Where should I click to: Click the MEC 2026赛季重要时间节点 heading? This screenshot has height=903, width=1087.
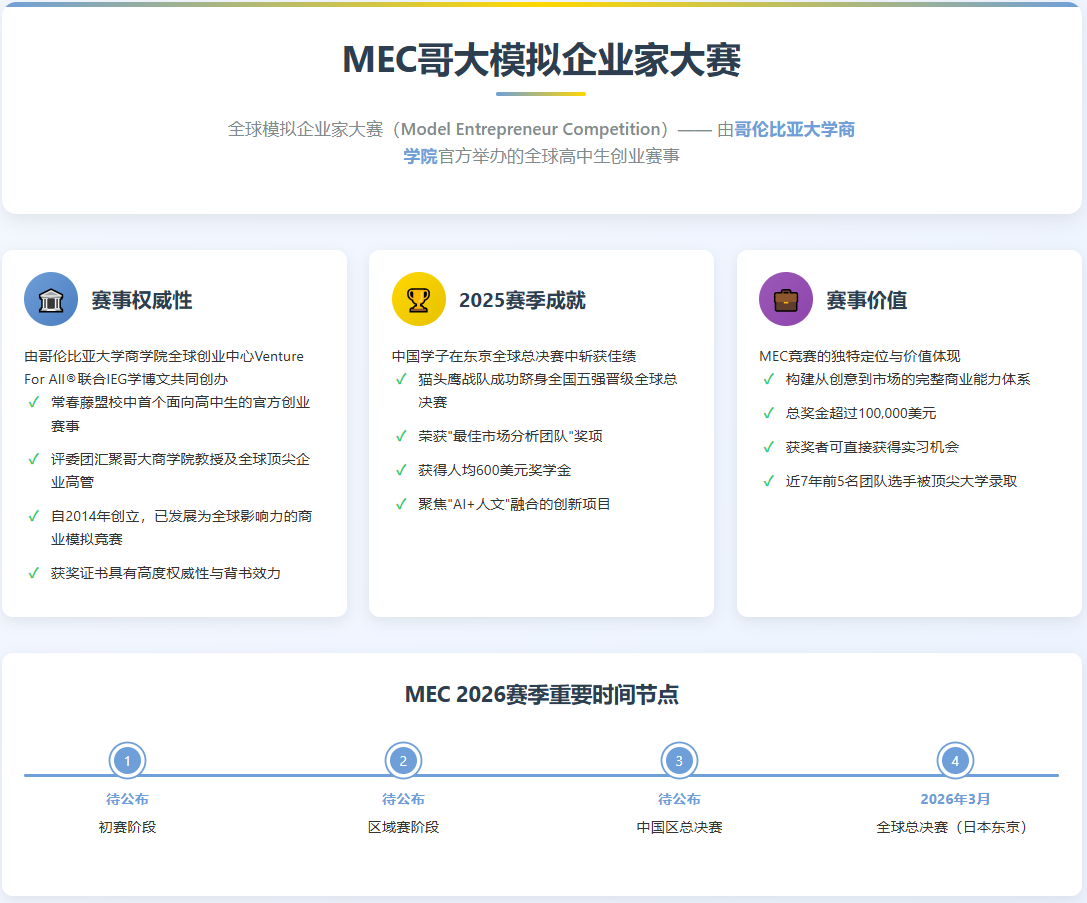pyautogui.click(x=541, y=695)
